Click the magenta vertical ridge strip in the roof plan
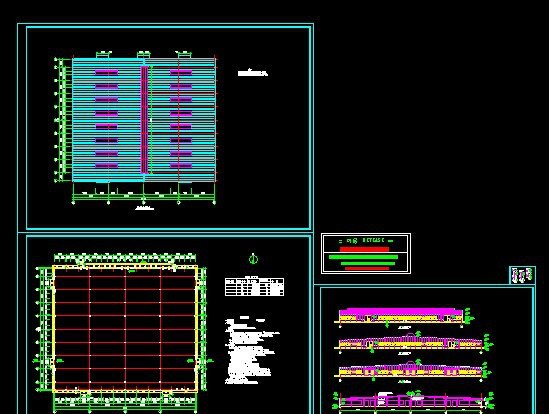The image size is (549, 414). 144,119
